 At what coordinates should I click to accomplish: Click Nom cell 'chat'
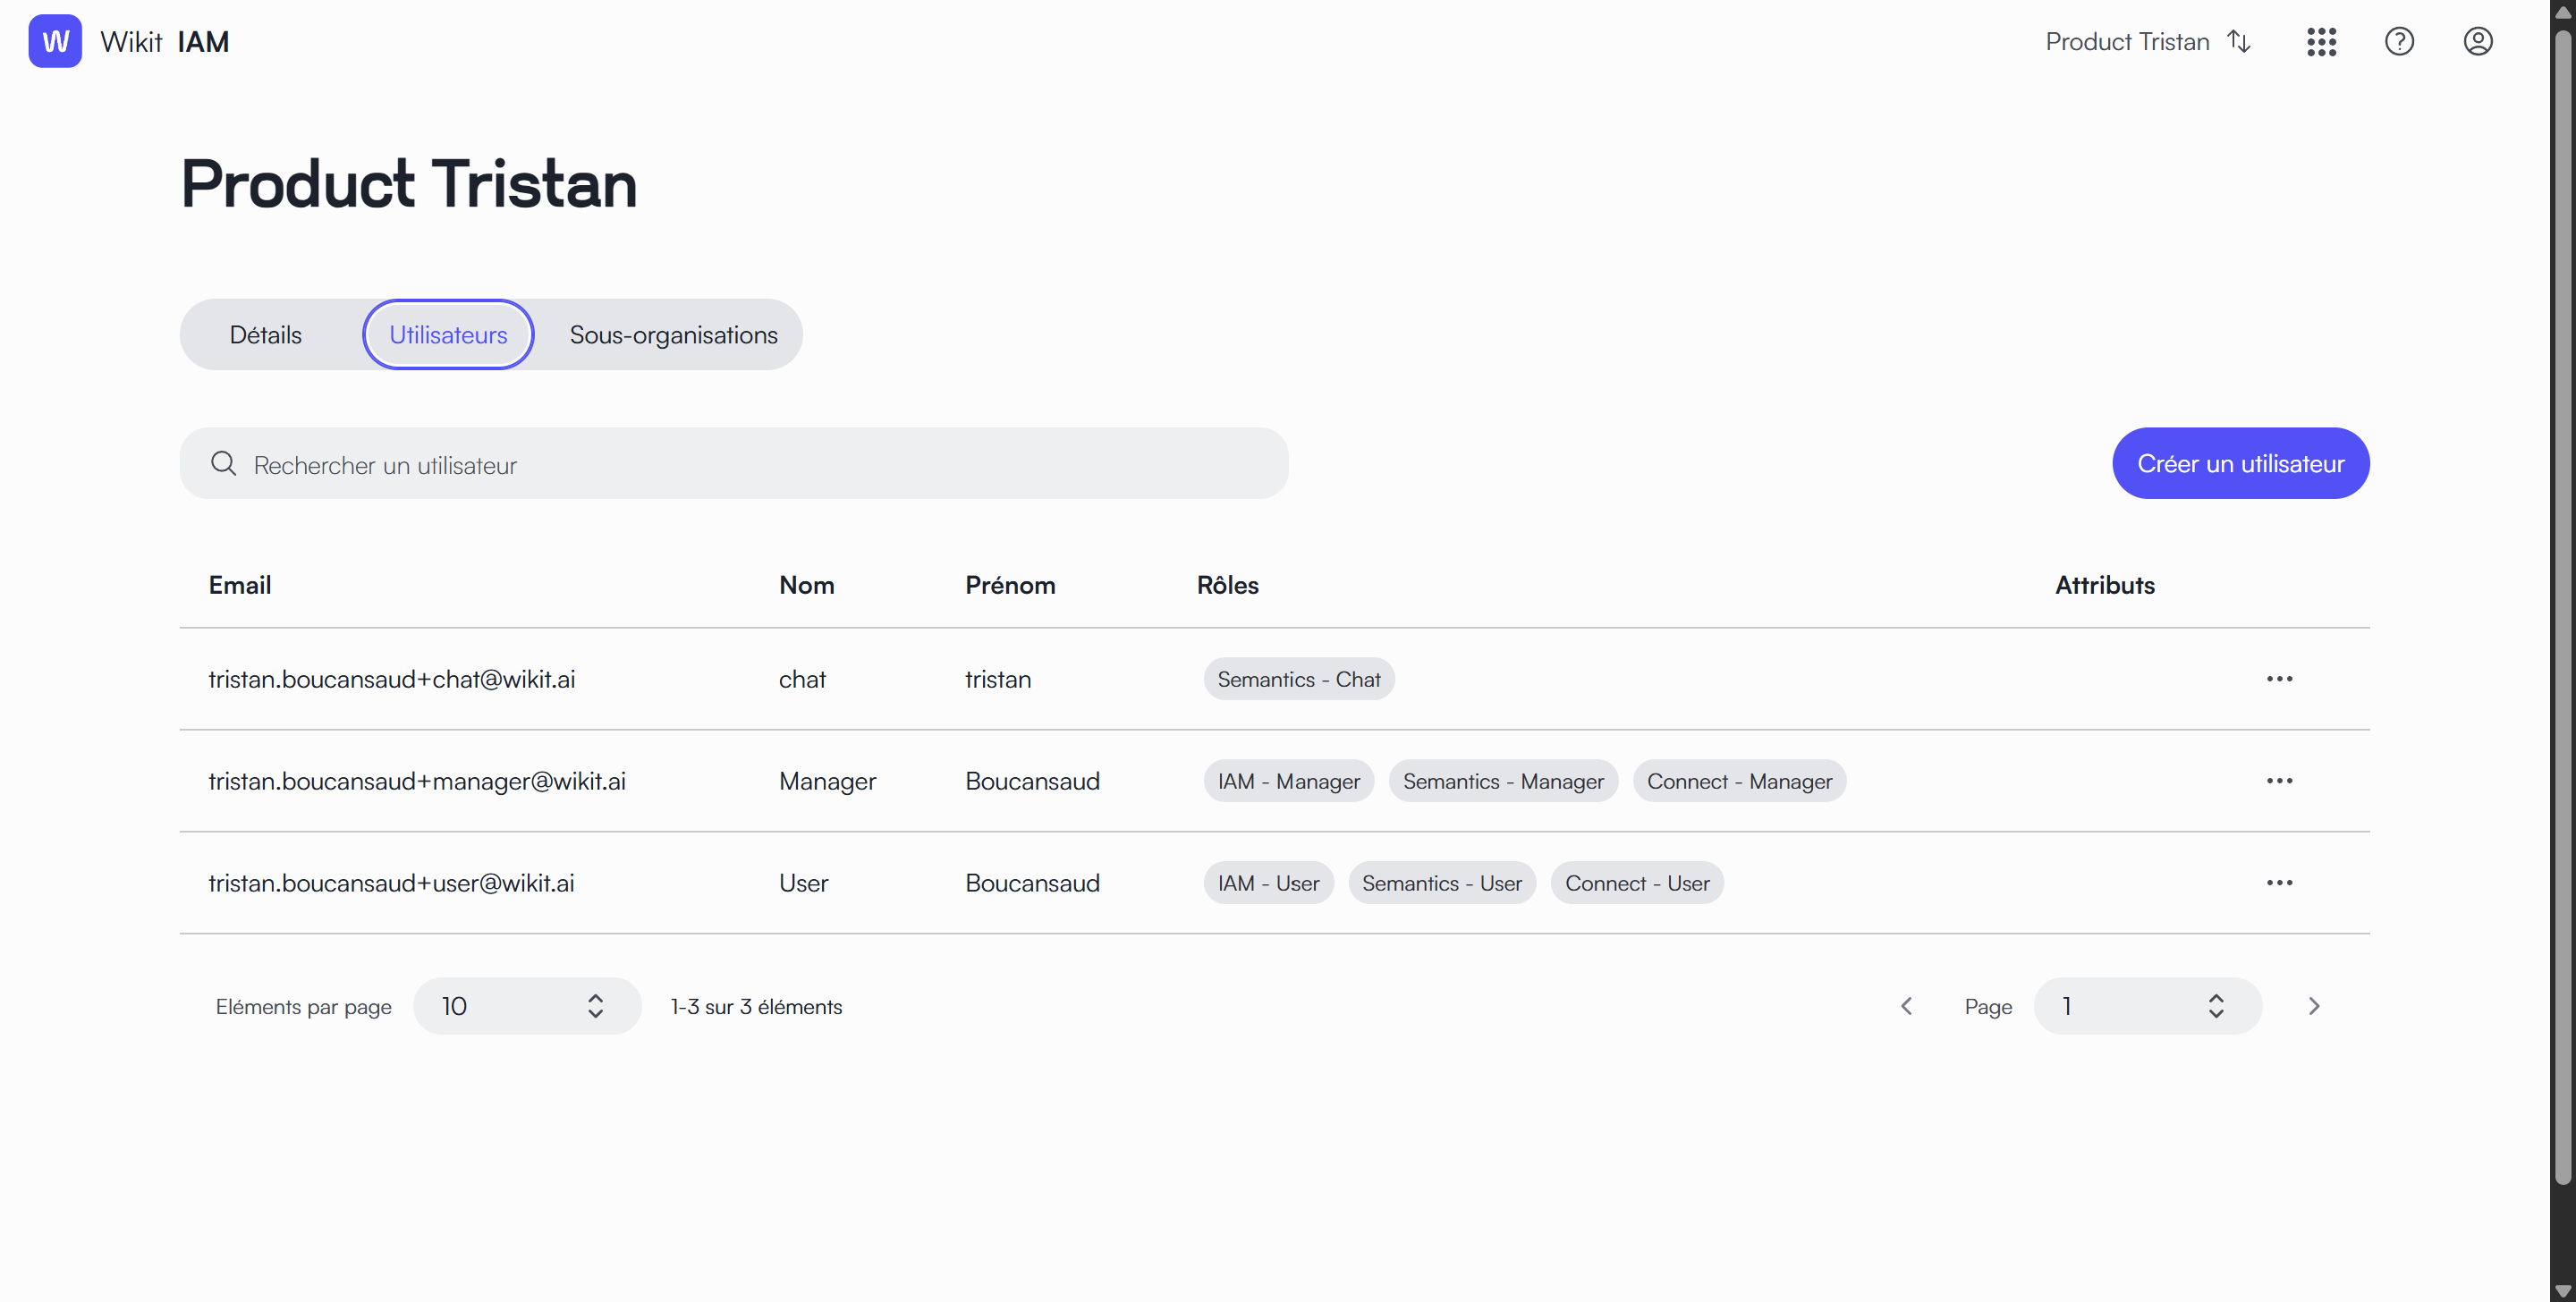802,679
